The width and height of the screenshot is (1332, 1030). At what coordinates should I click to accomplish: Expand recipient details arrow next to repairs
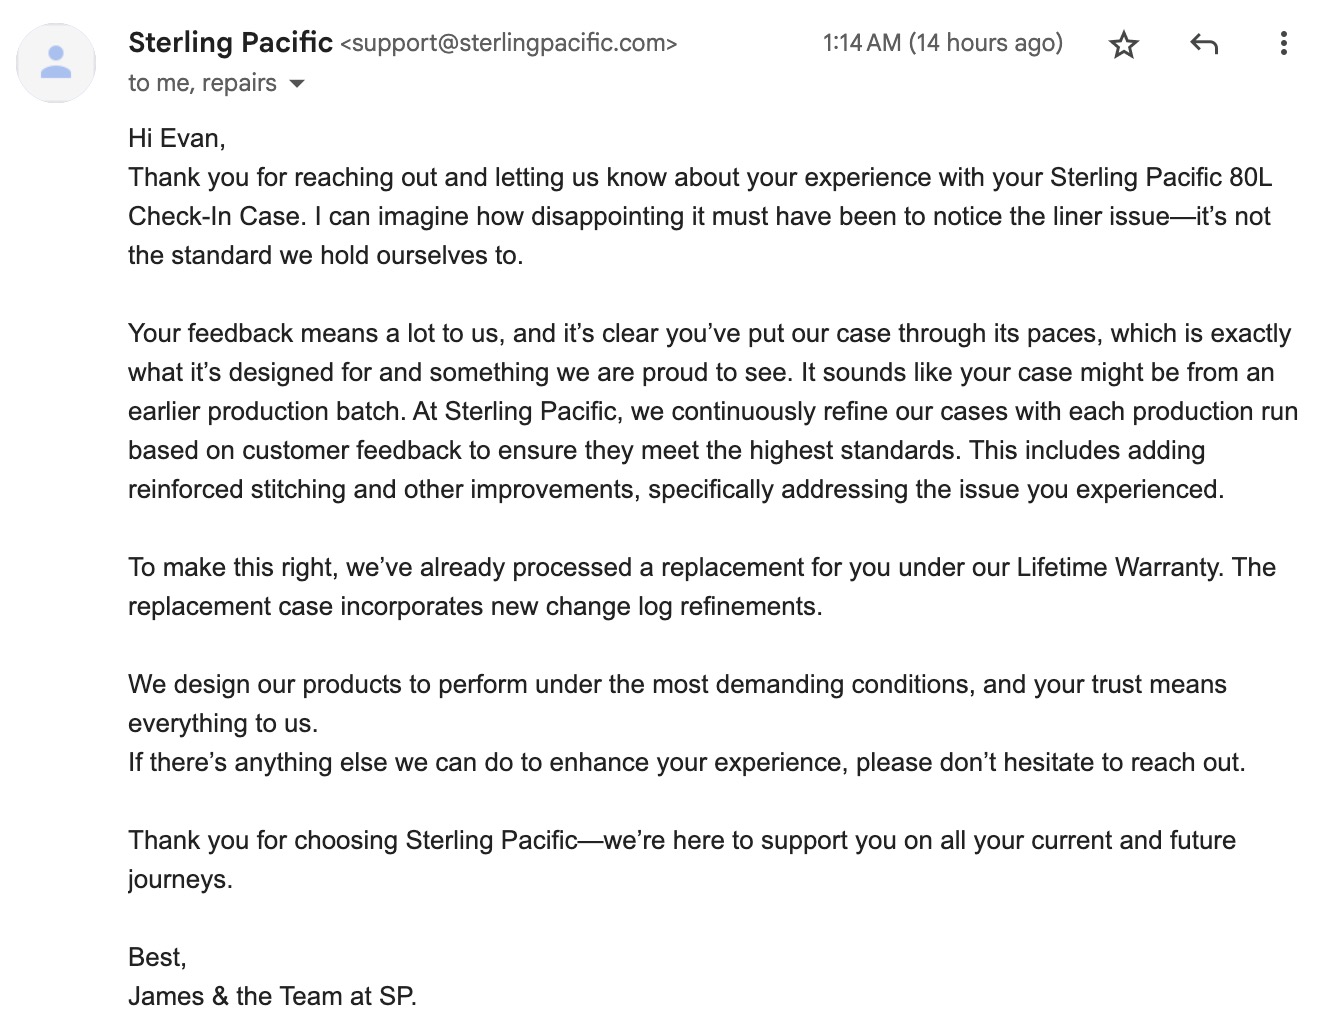coord(296,84)
